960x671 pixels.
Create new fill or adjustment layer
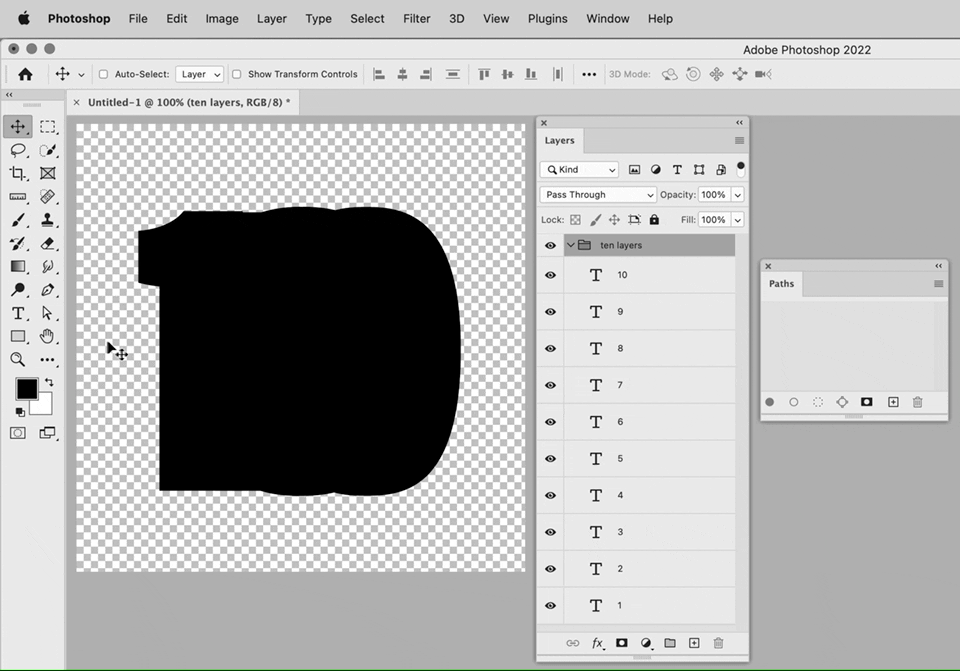click(646, 643)
